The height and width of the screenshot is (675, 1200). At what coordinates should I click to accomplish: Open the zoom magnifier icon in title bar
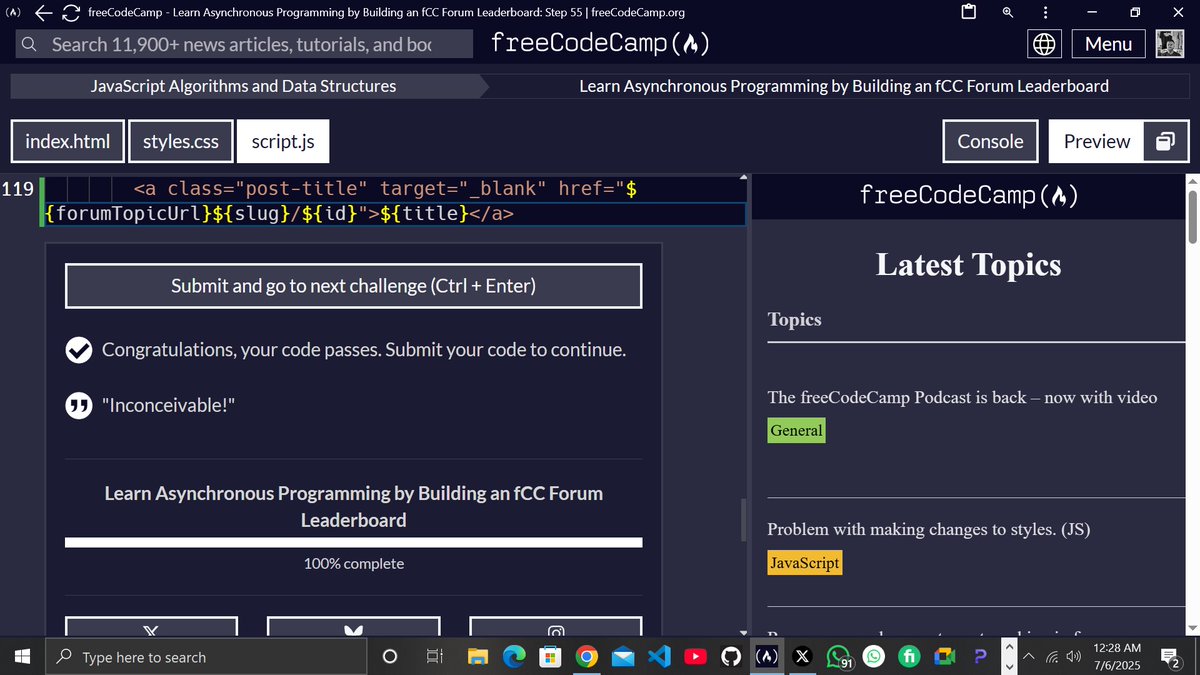[1007, 13]
